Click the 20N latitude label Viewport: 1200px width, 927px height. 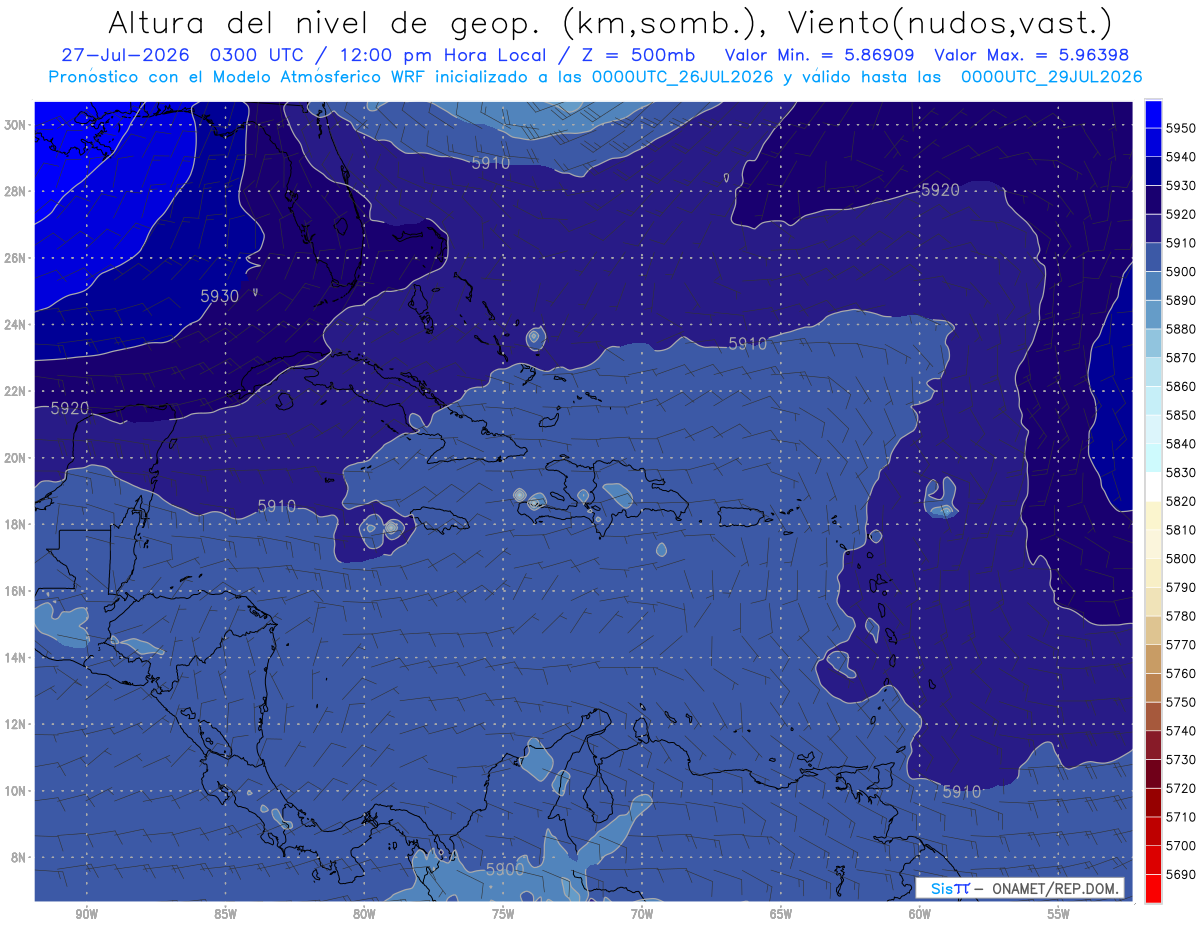(x=16, y=458)
